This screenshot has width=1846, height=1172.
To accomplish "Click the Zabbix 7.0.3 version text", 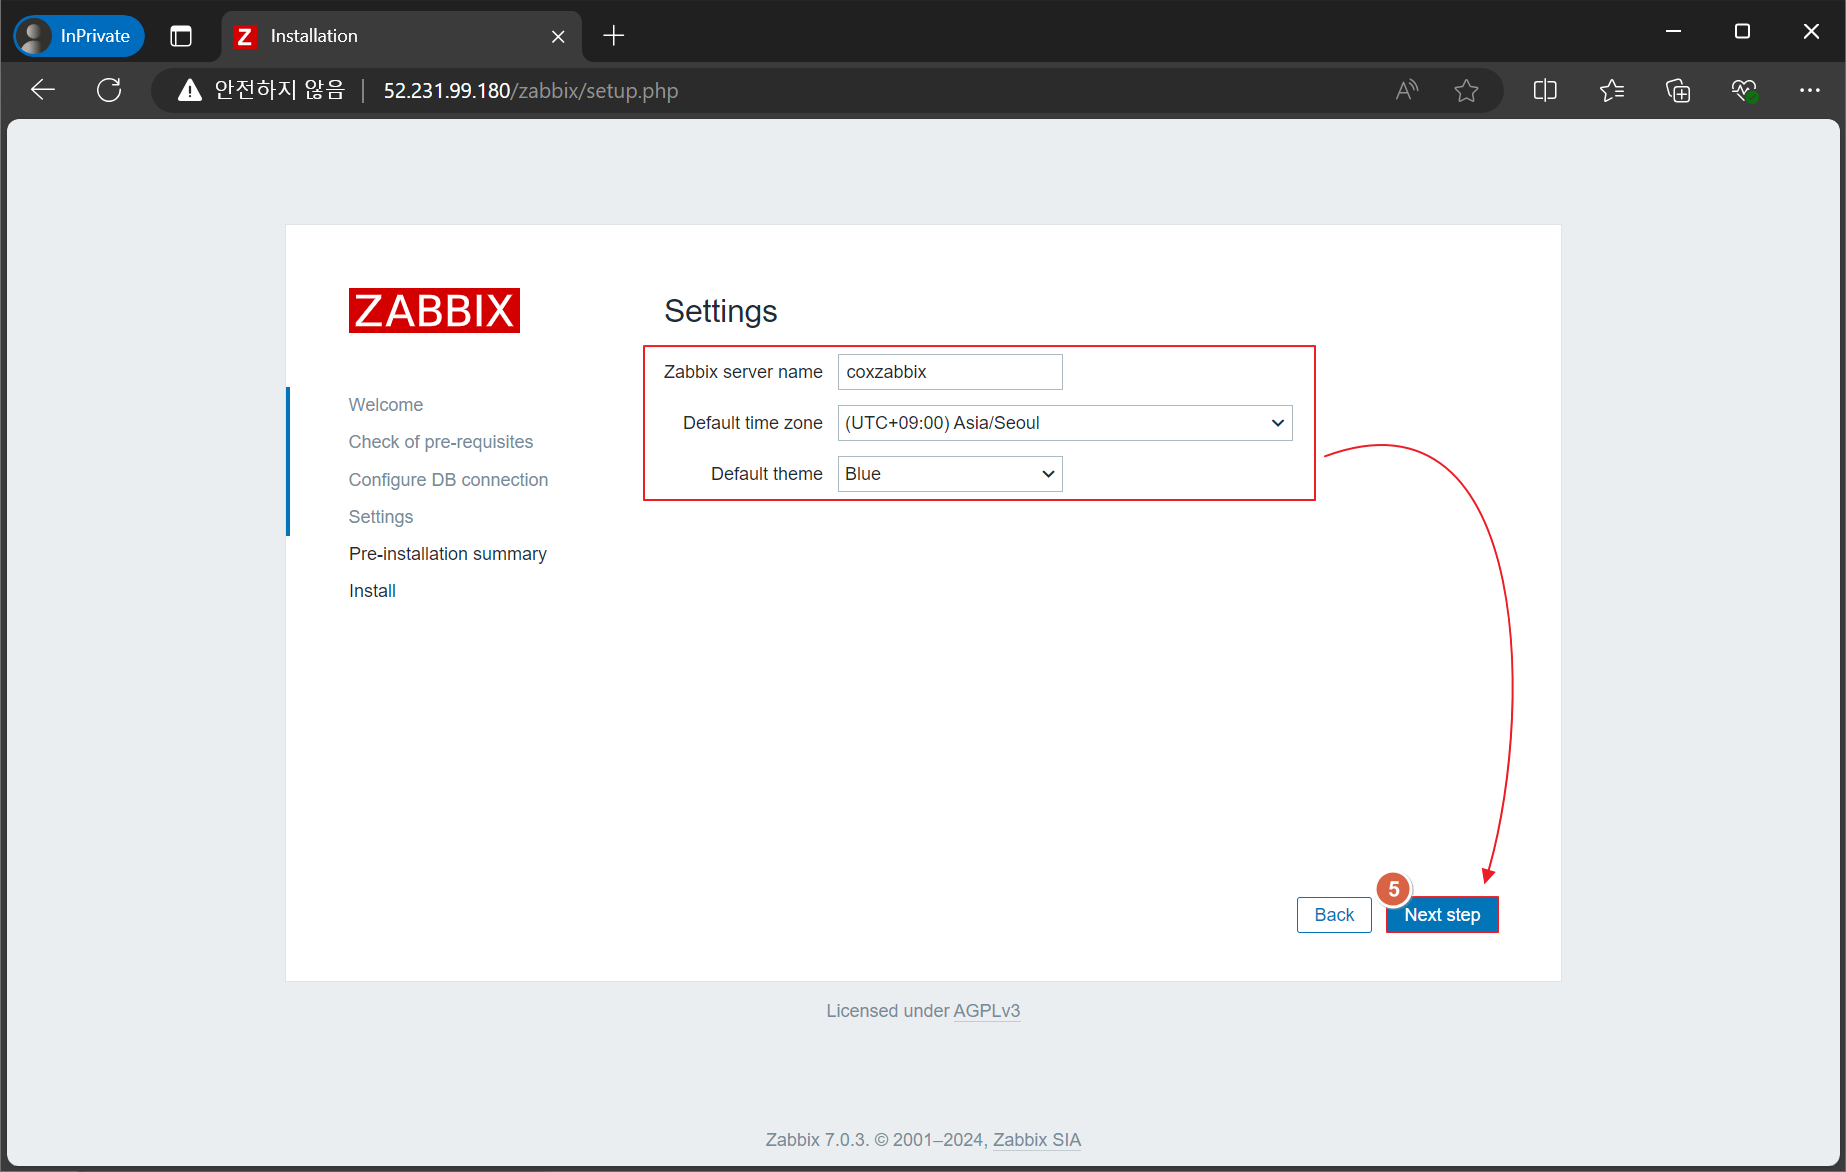I will click(x=817, y=1140).
